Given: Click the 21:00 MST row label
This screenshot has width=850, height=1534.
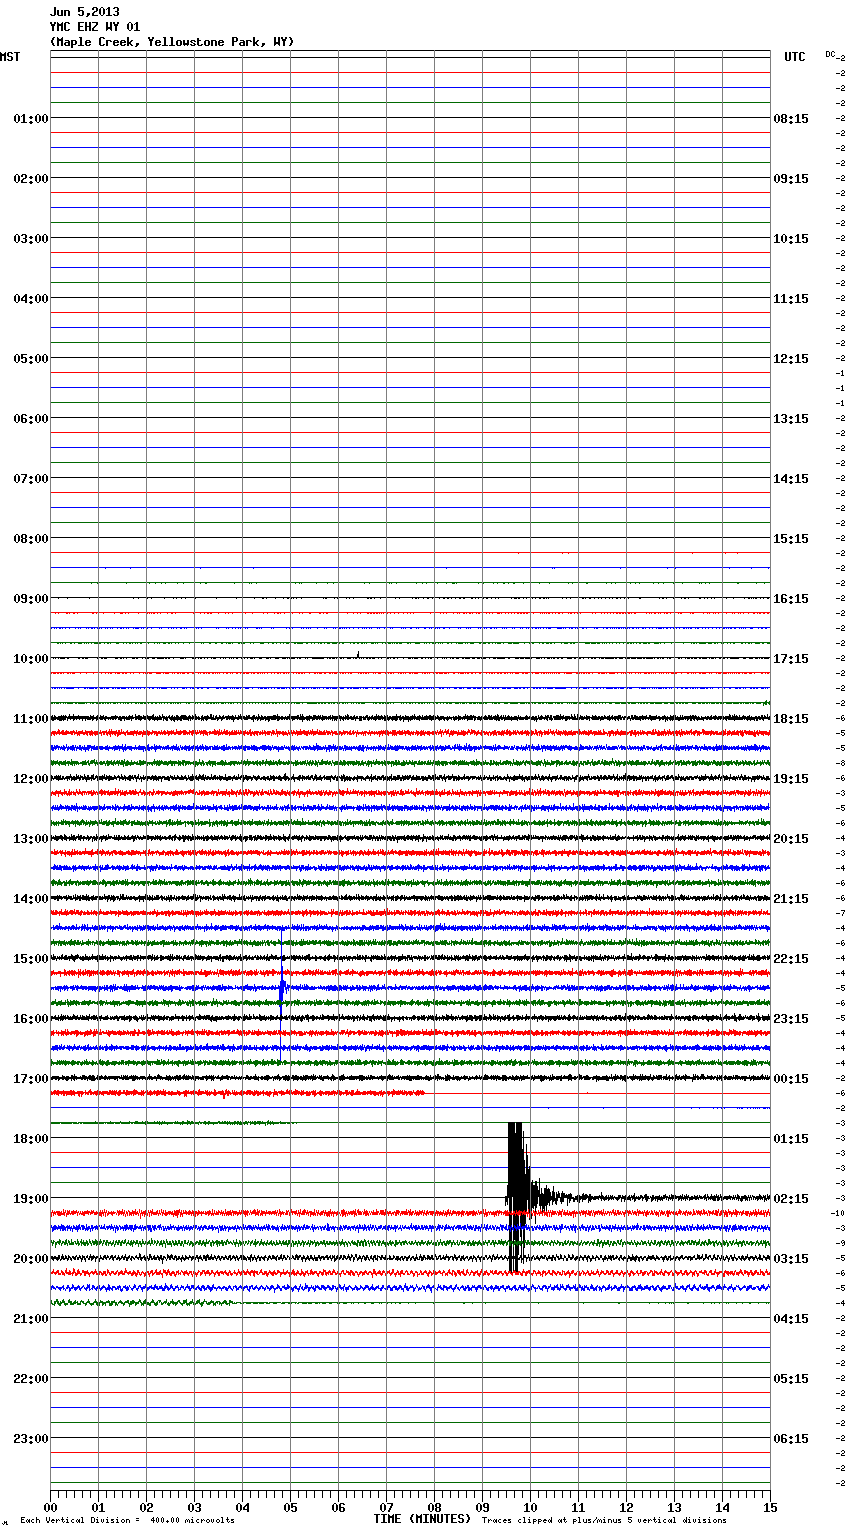Looking at the screenshot, I should pos(30,1318).
